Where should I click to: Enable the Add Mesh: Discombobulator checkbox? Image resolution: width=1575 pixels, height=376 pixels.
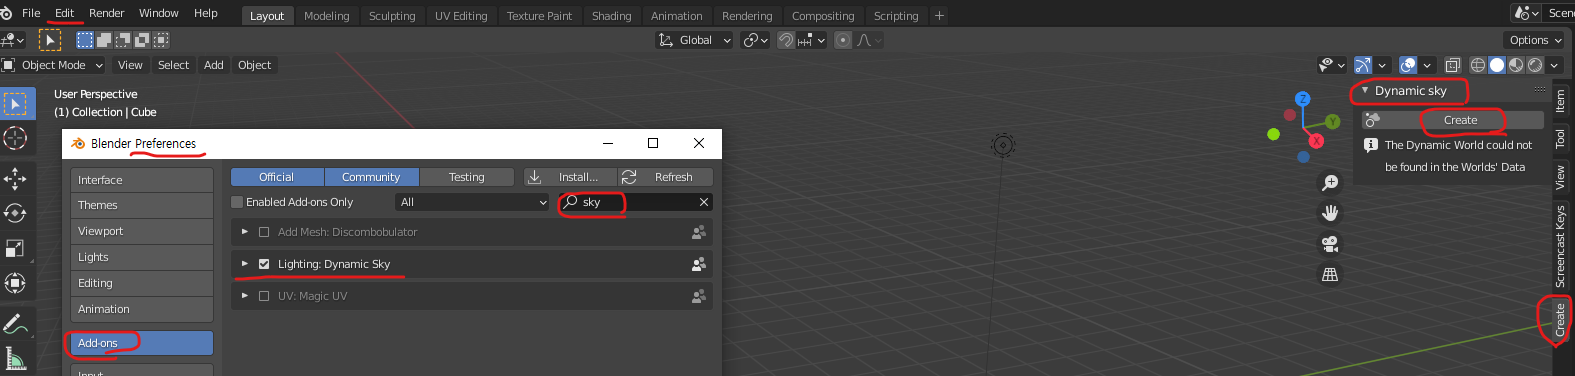pyautogui.click(x=264, y=232)
